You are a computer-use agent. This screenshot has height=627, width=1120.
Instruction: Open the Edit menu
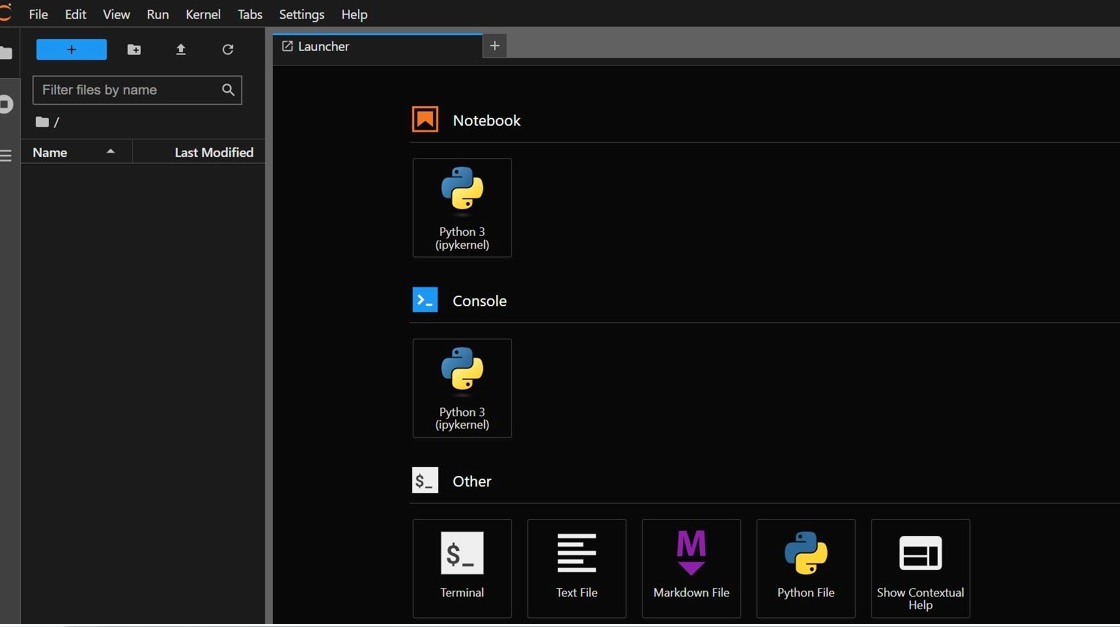[76, 14]
